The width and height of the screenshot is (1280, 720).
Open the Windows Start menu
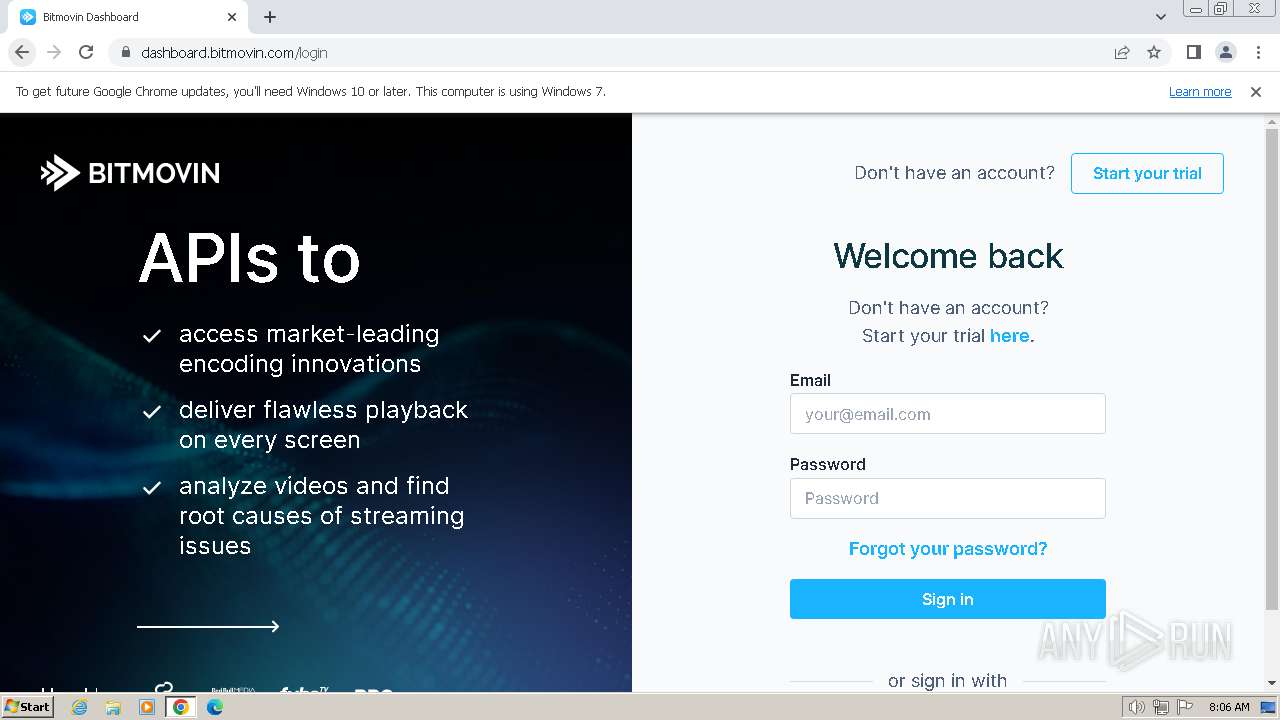pos(27,706)
